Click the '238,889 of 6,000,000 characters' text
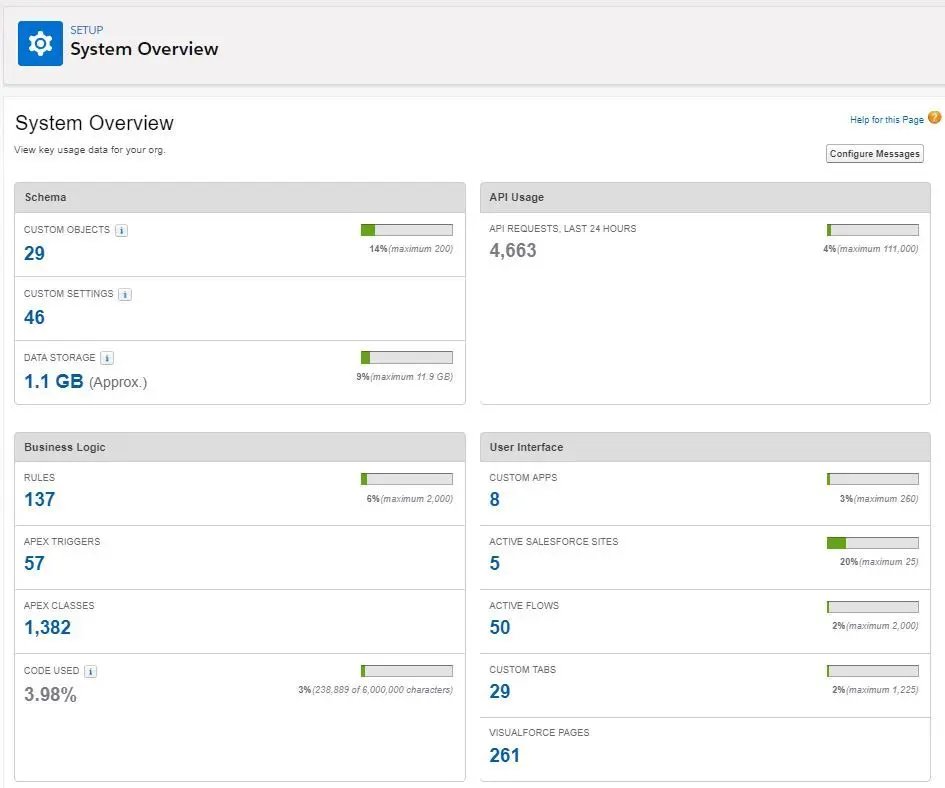This screenshot has width=945, height=788. tap(383, 690)
